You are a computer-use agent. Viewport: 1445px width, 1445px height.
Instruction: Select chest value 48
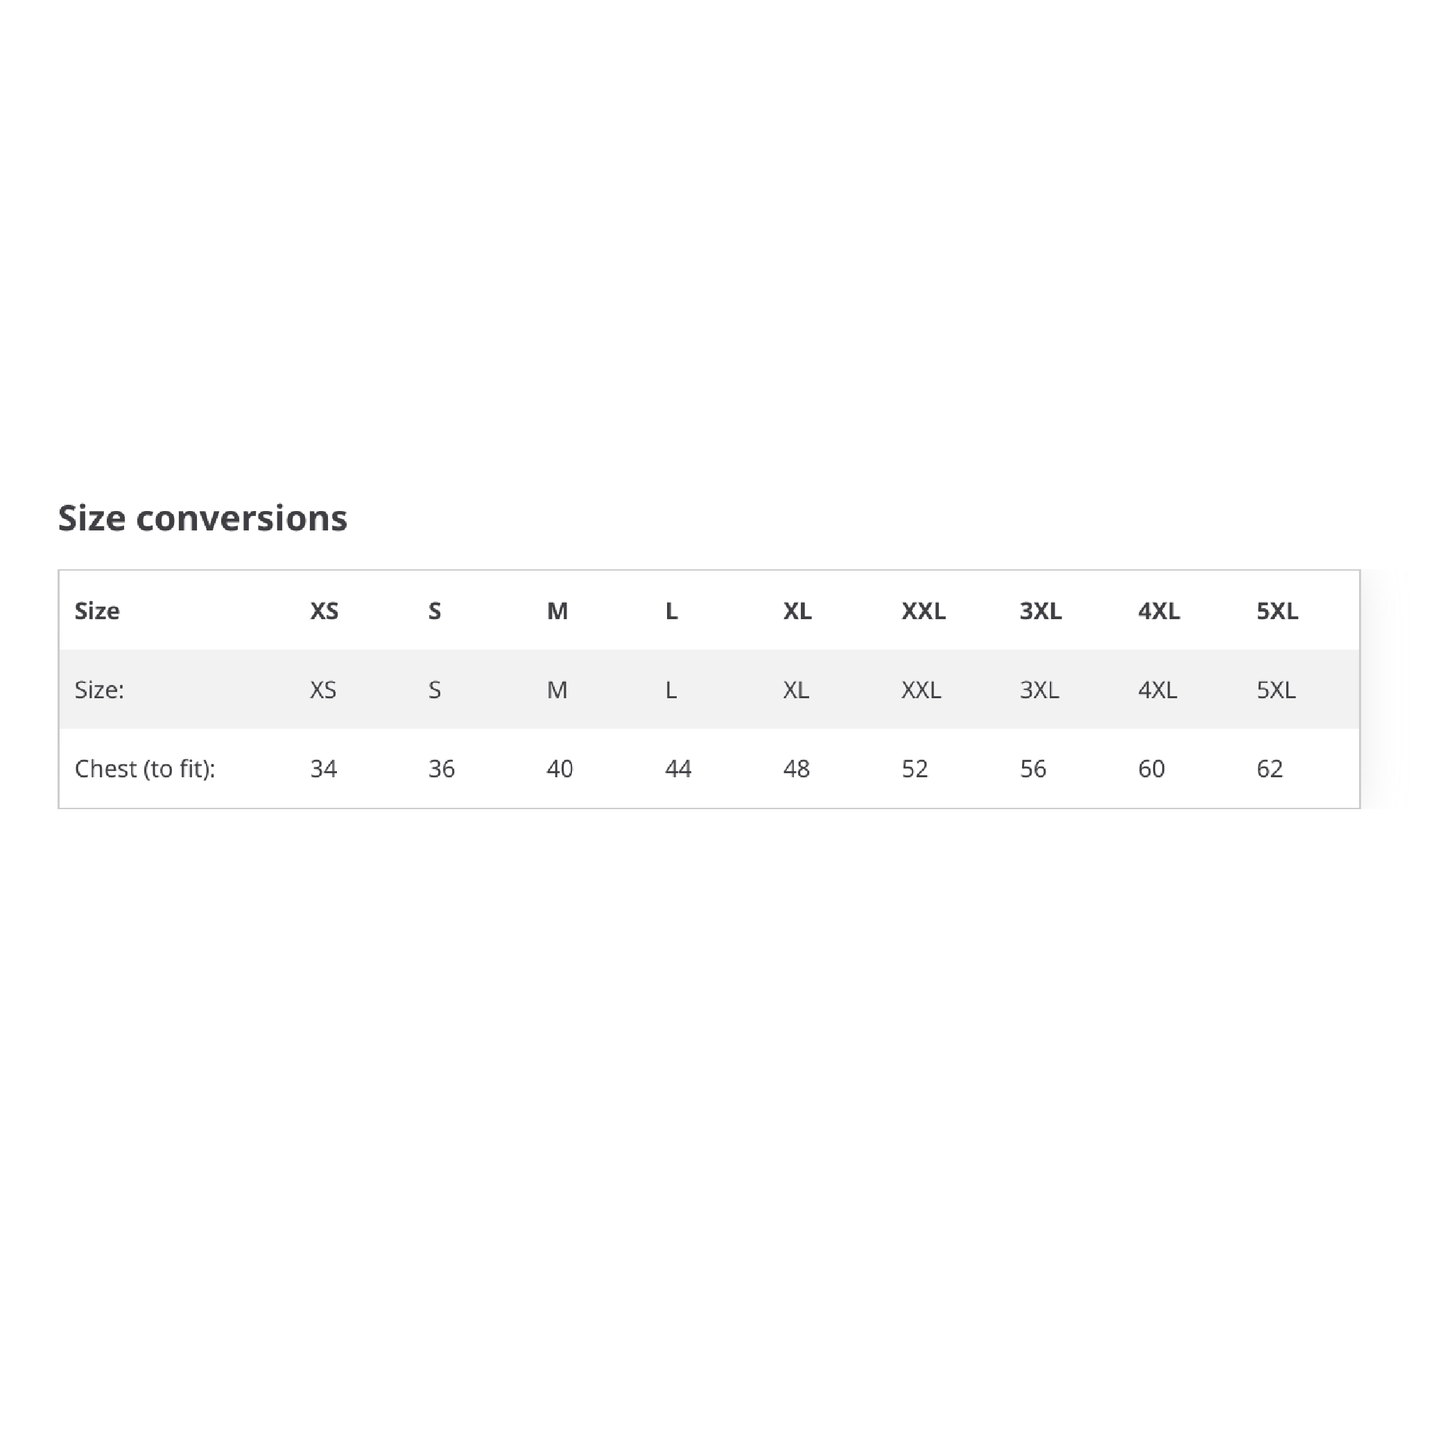(796, 769)
